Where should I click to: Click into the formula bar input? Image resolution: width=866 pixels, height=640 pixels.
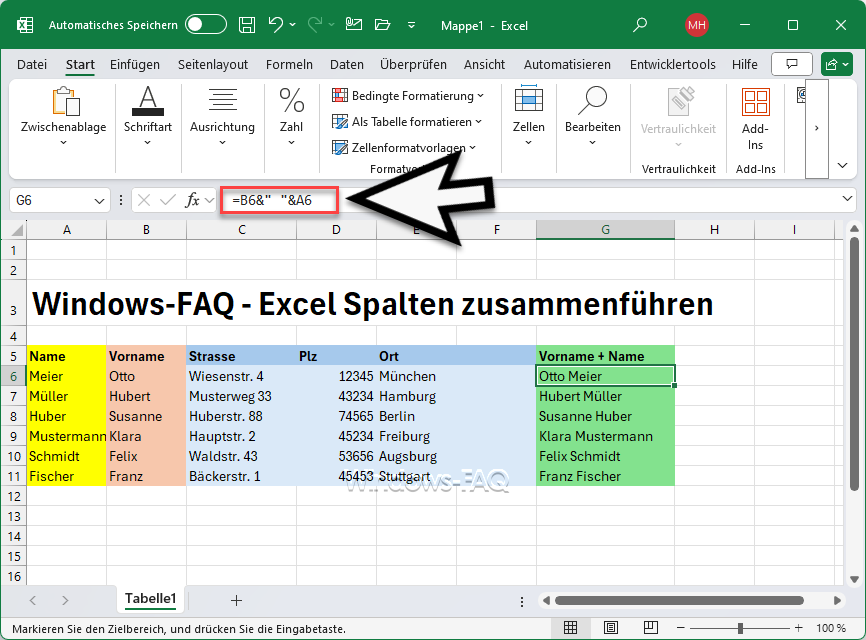[x=530, y=200]
